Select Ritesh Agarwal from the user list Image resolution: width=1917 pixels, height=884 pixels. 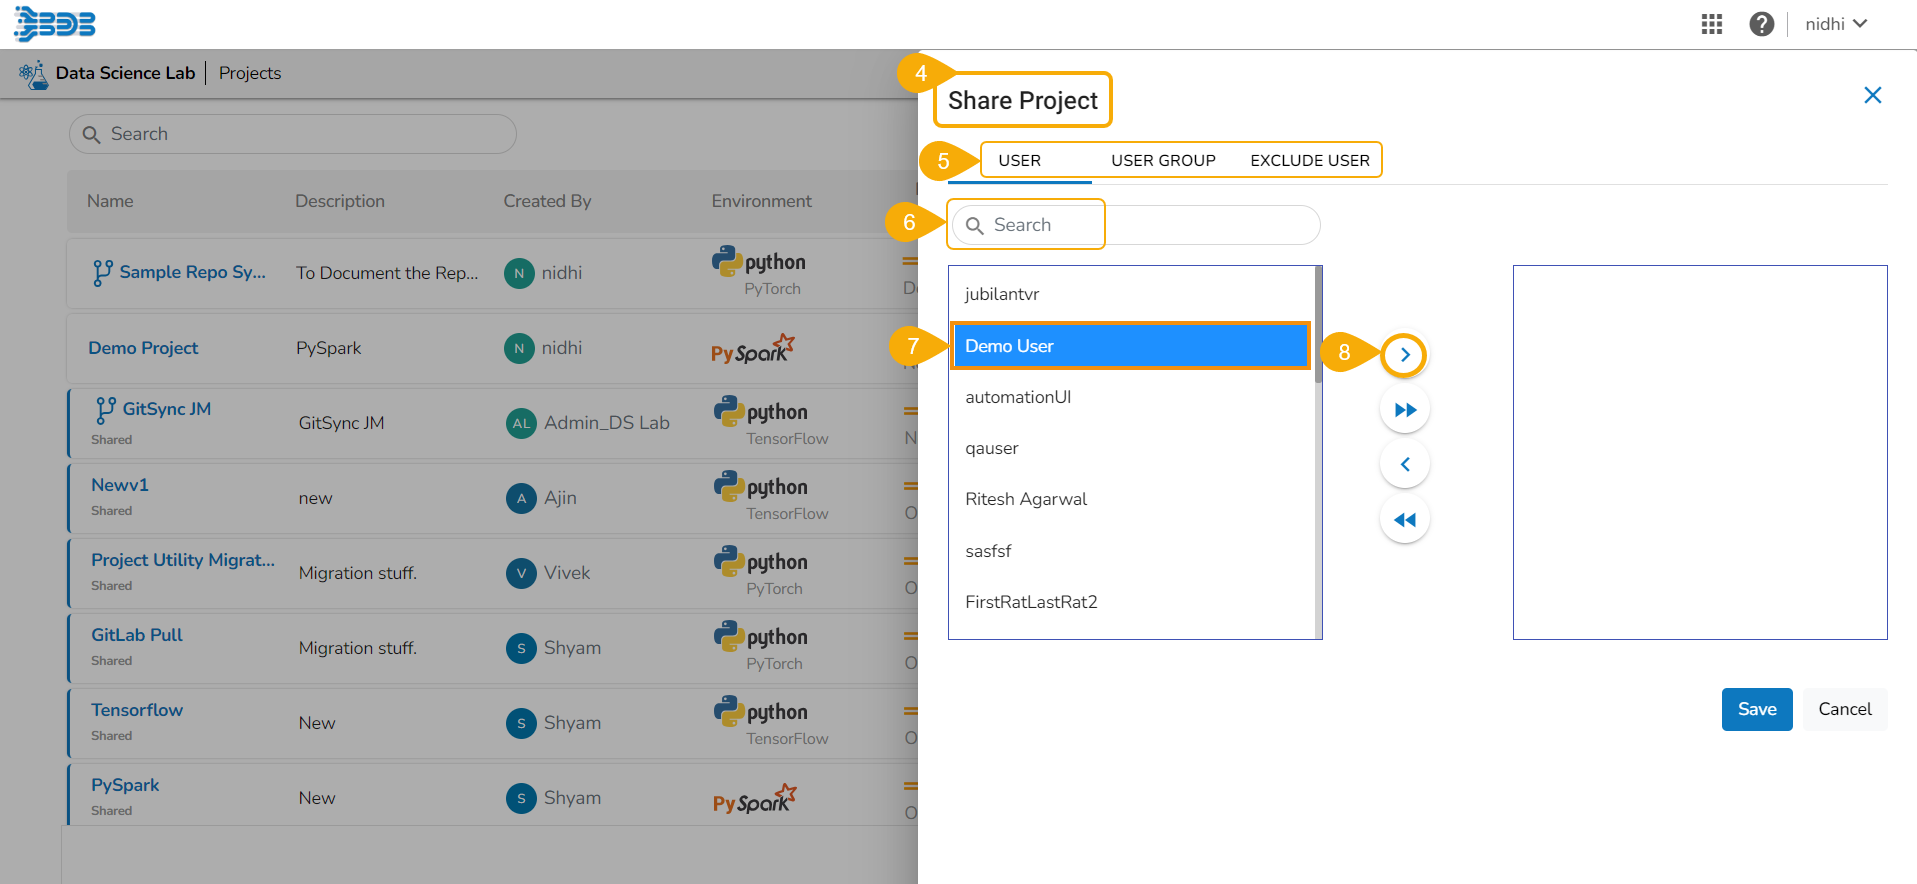(1026, 499)
